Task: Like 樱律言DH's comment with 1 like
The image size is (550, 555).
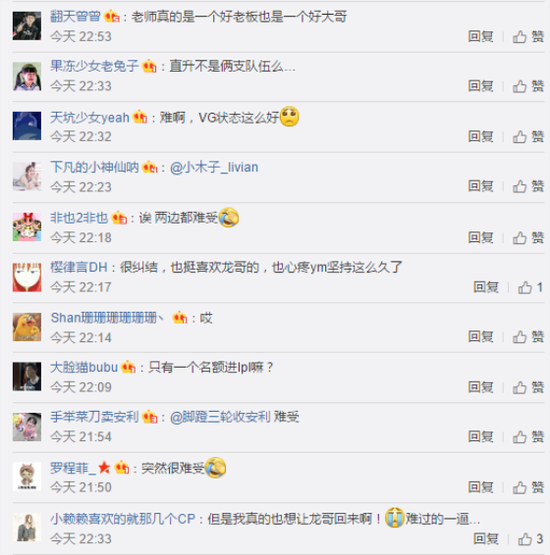Action: [530, 287]
